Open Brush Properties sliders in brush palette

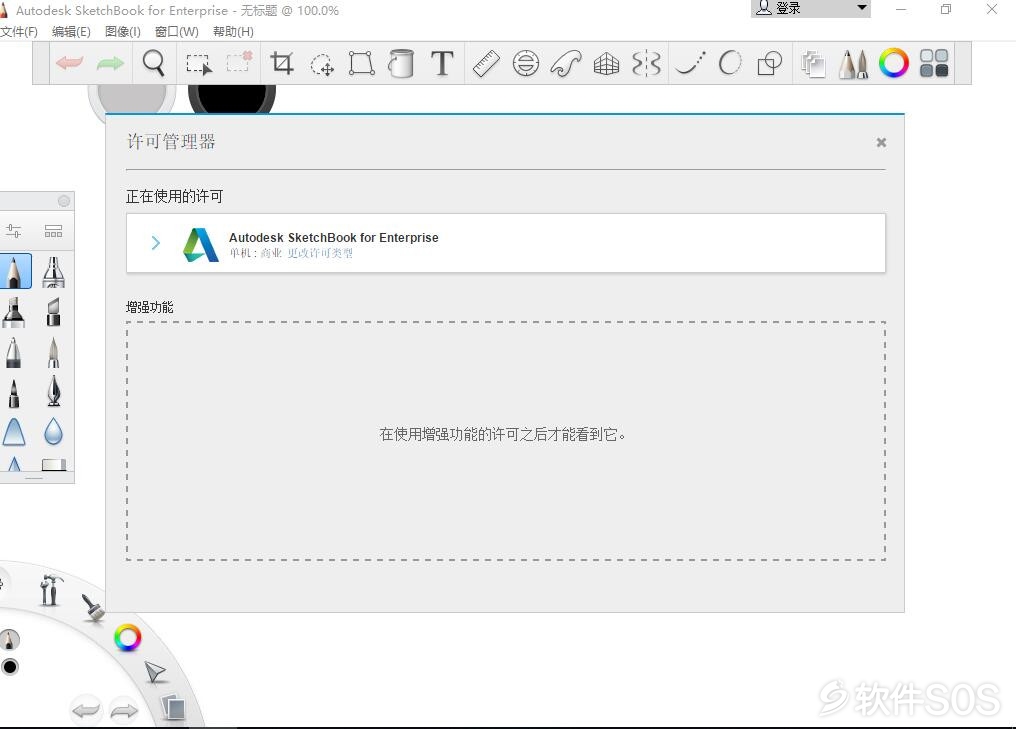[x=14, y=231]
